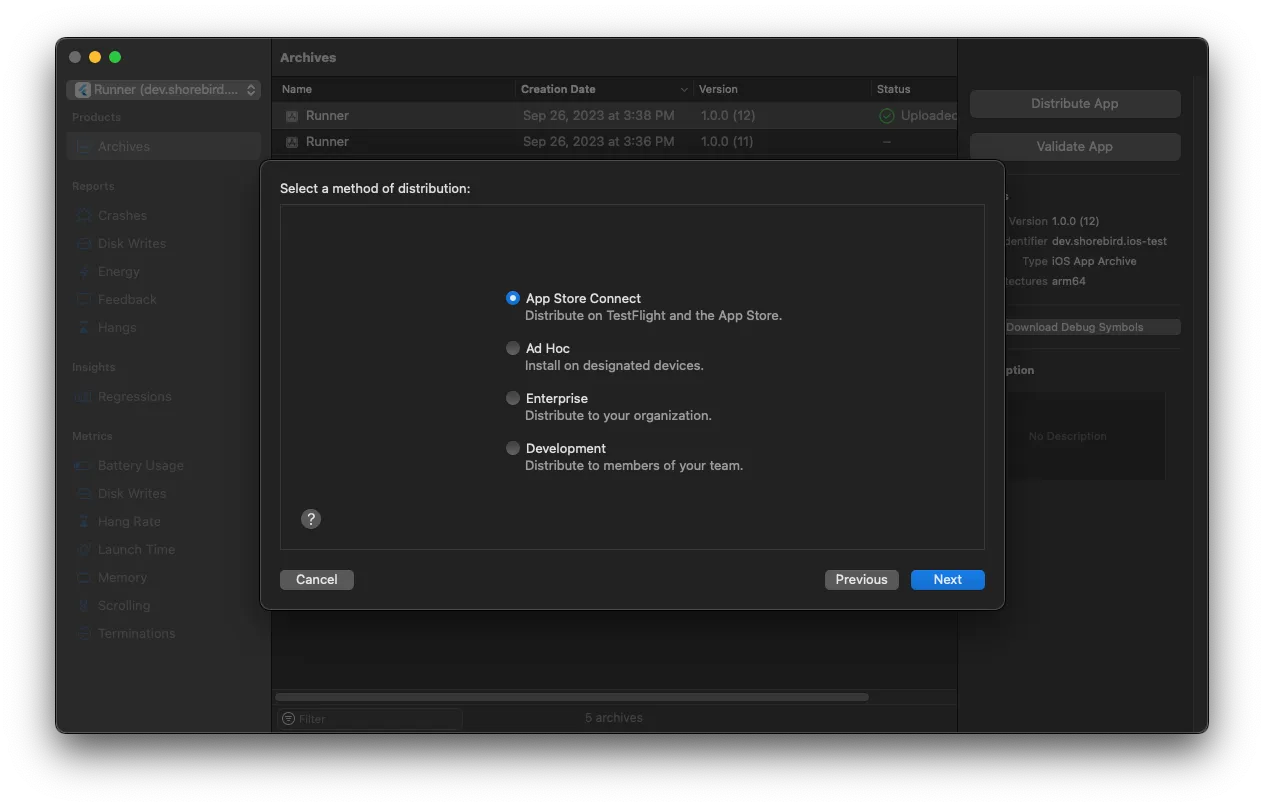Screen dimensions: 1264x807
Task: Choose Enterprise distribution
Action: click(x=513, y=398)
